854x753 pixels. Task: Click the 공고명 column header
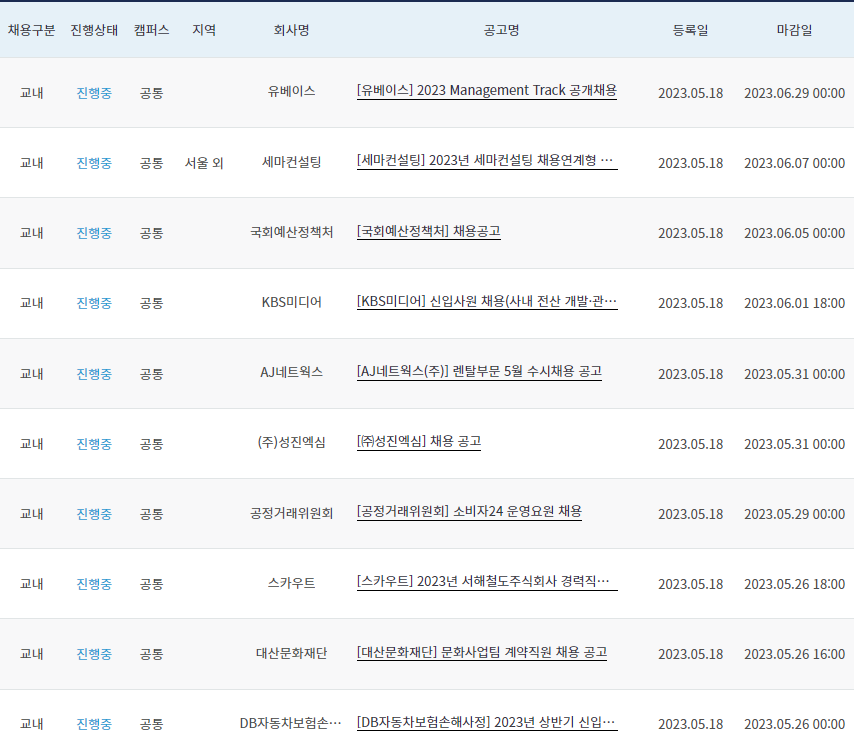501,30
